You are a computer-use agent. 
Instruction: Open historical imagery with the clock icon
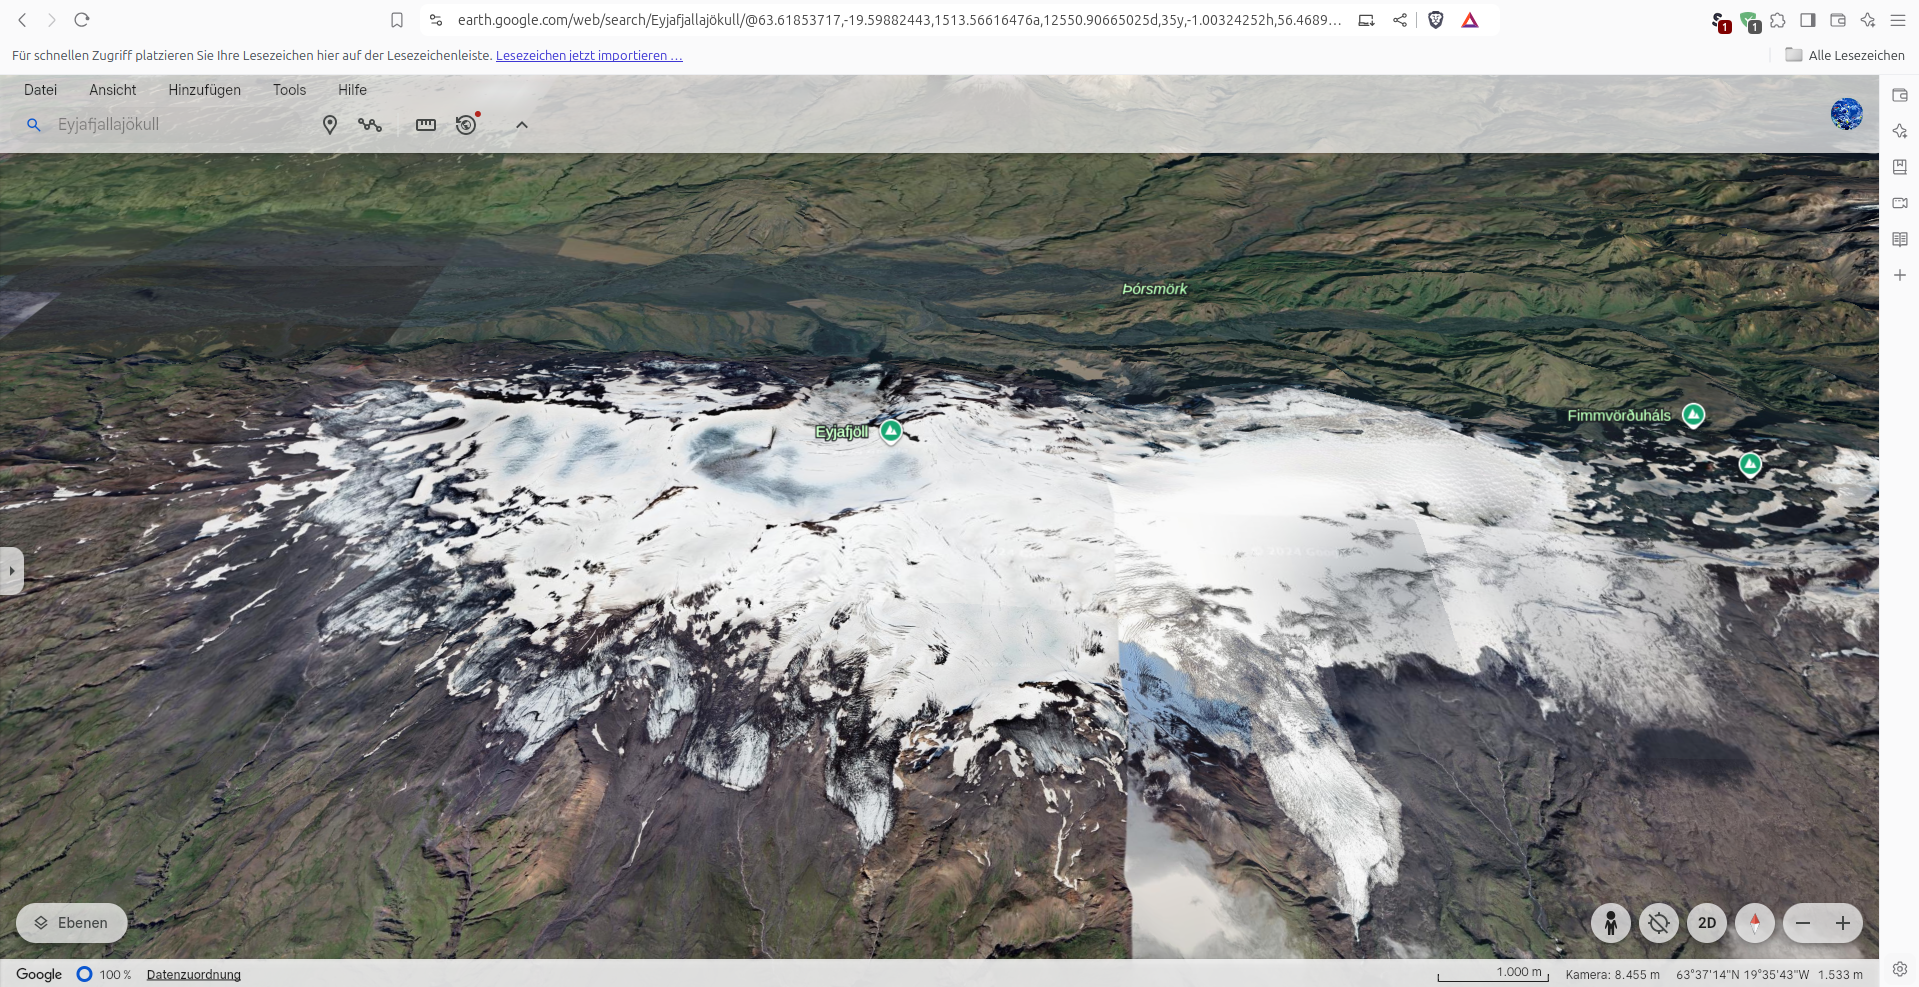(x=466, y=125)
